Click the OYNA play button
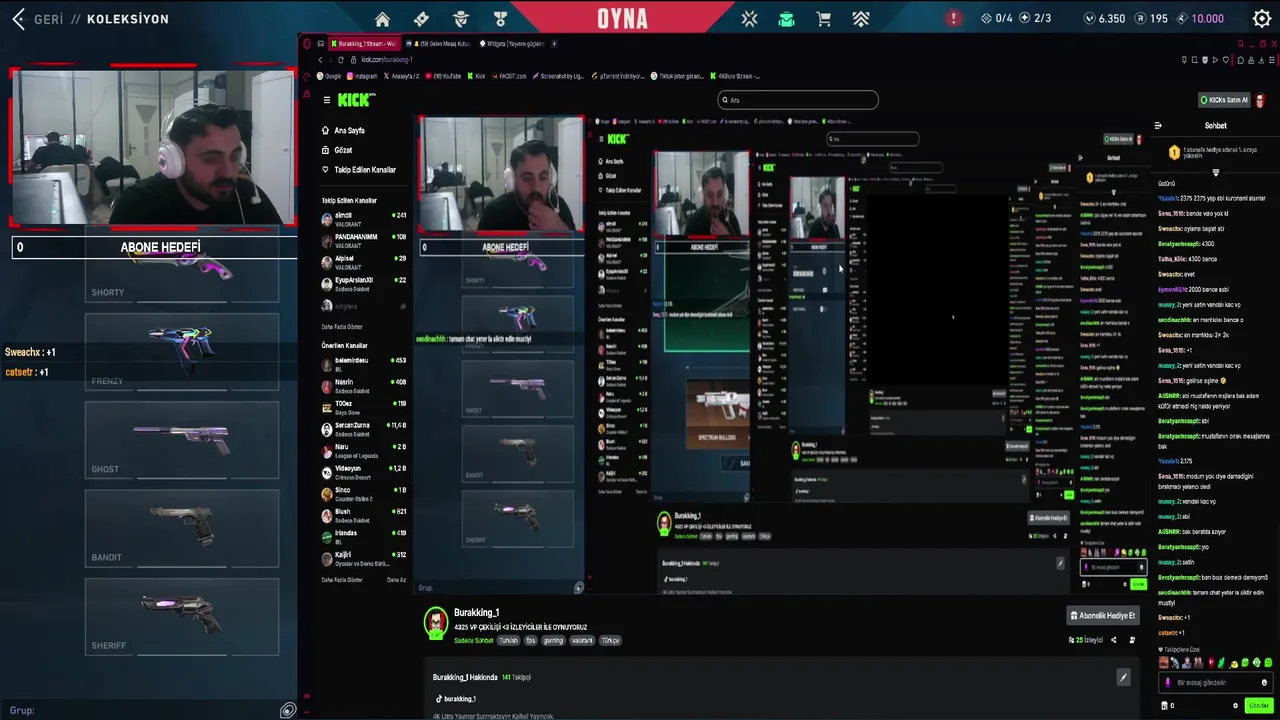Image resolution: width=1280 pixels, height=720 pixels. [622, 18]
